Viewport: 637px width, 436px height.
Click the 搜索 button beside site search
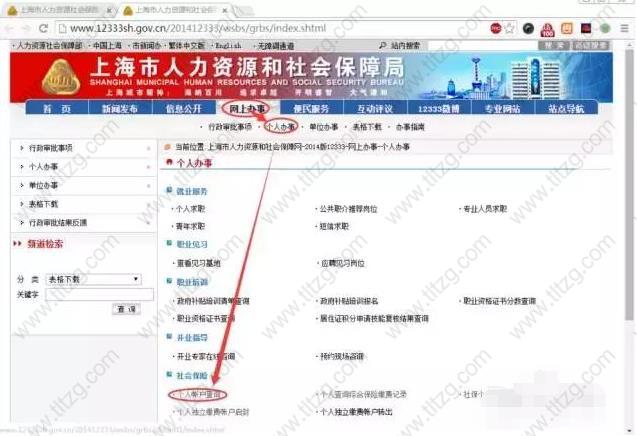[555, 46]
